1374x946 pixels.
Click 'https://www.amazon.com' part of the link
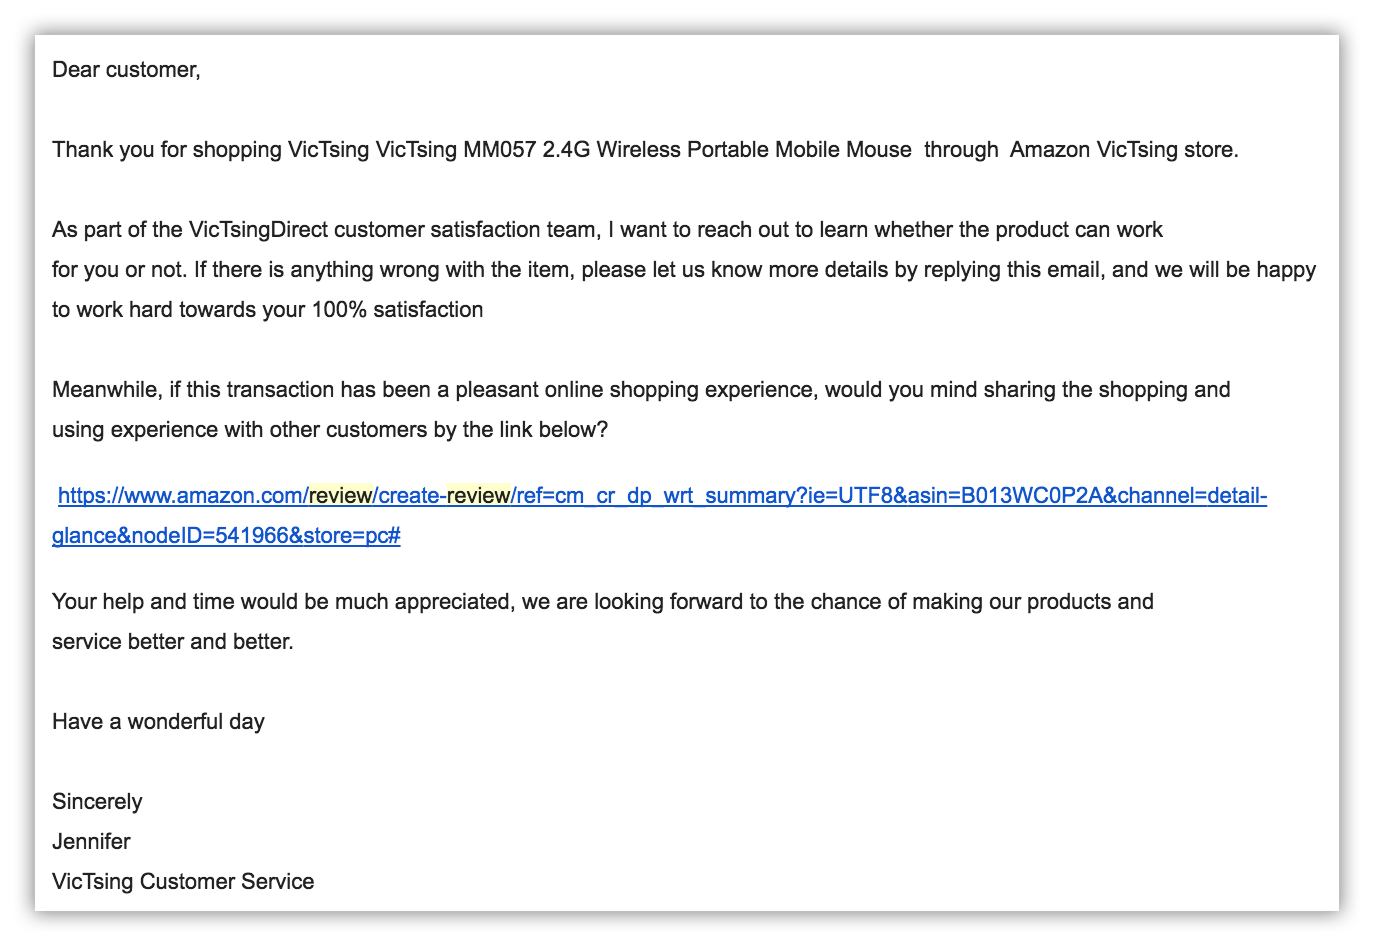tap(180, 496)
